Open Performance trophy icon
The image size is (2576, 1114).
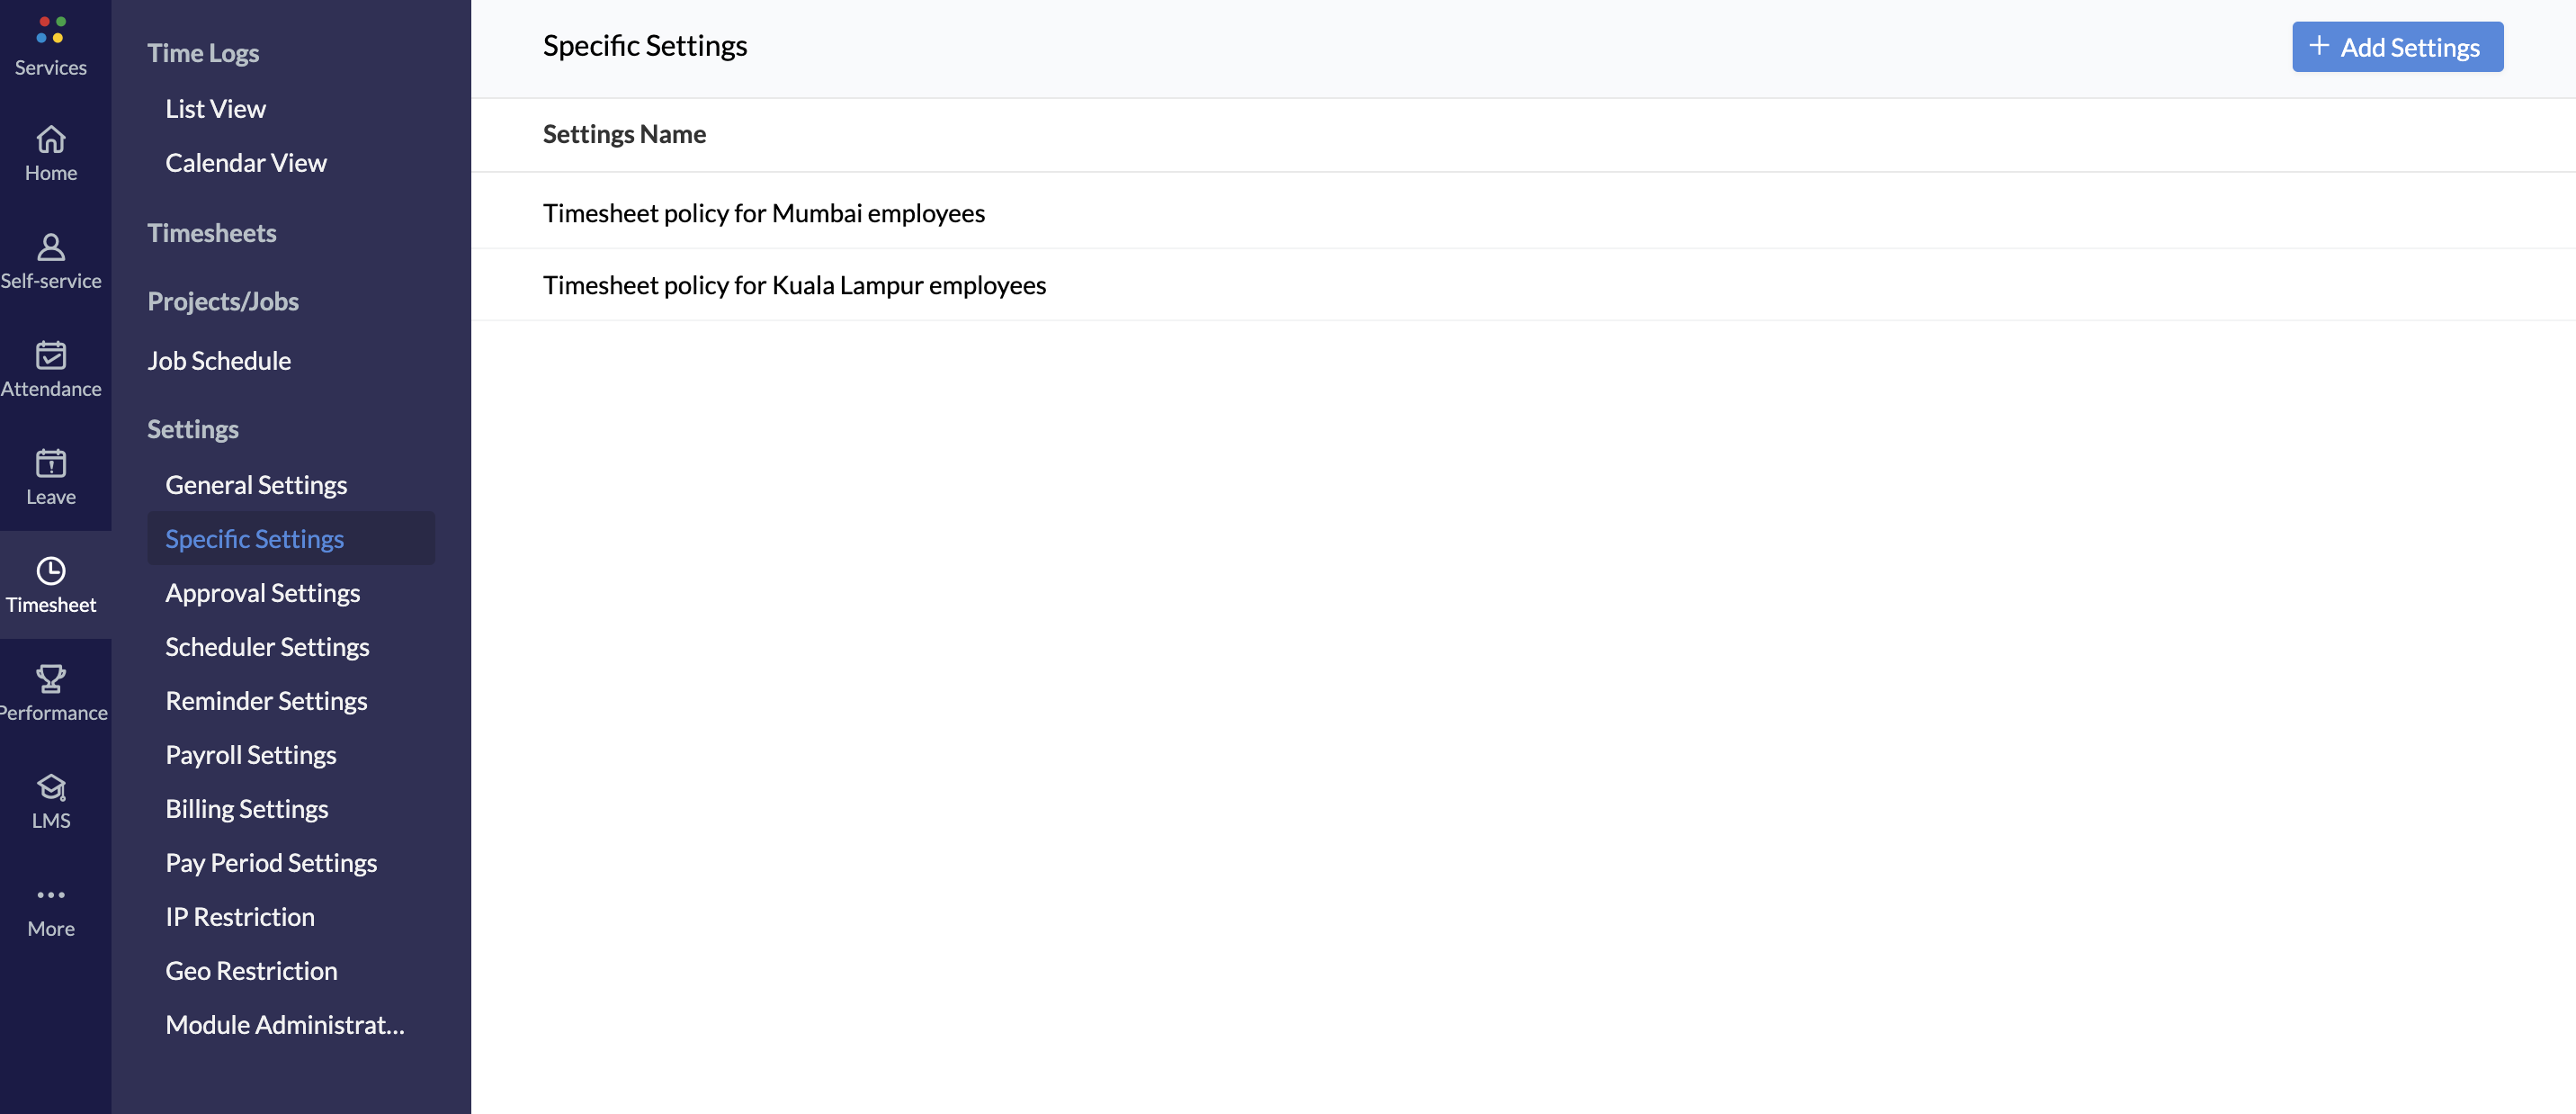(51, 679)
